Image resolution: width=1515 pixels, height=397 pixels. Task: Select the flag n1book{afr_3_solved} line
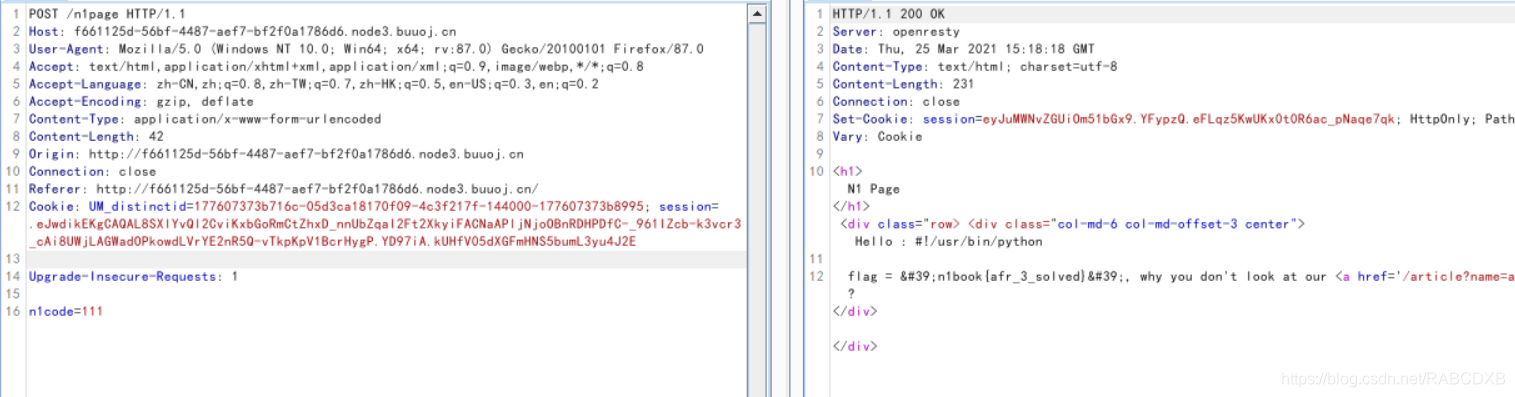pos(1180,276)
